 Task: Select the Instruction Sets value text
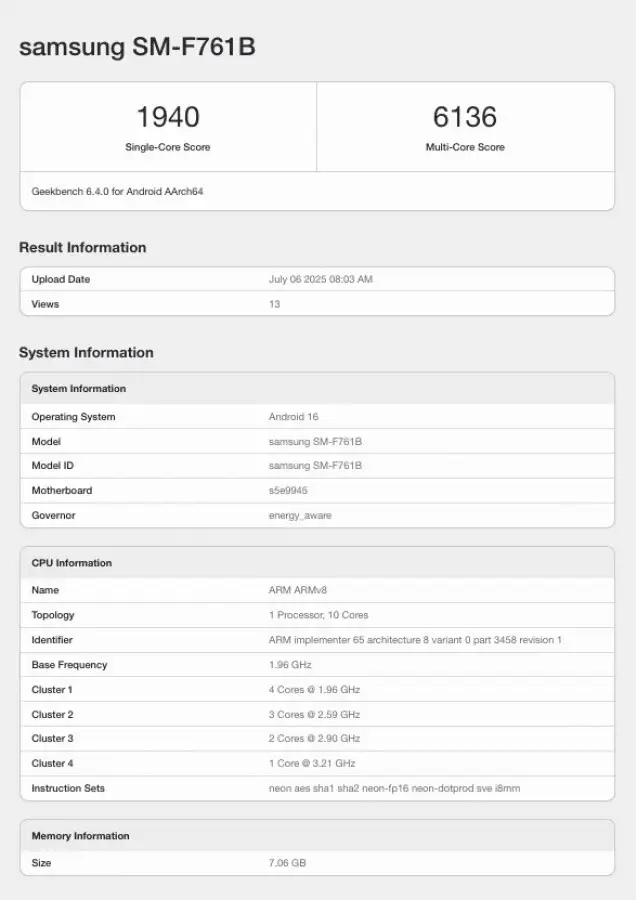[394, 788]
